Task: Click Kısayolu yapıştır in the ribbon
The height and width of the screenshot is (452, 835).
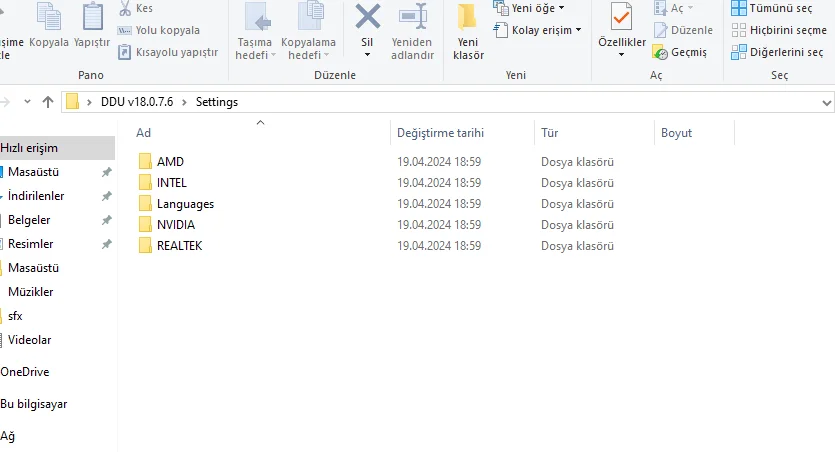Action: 168,52
